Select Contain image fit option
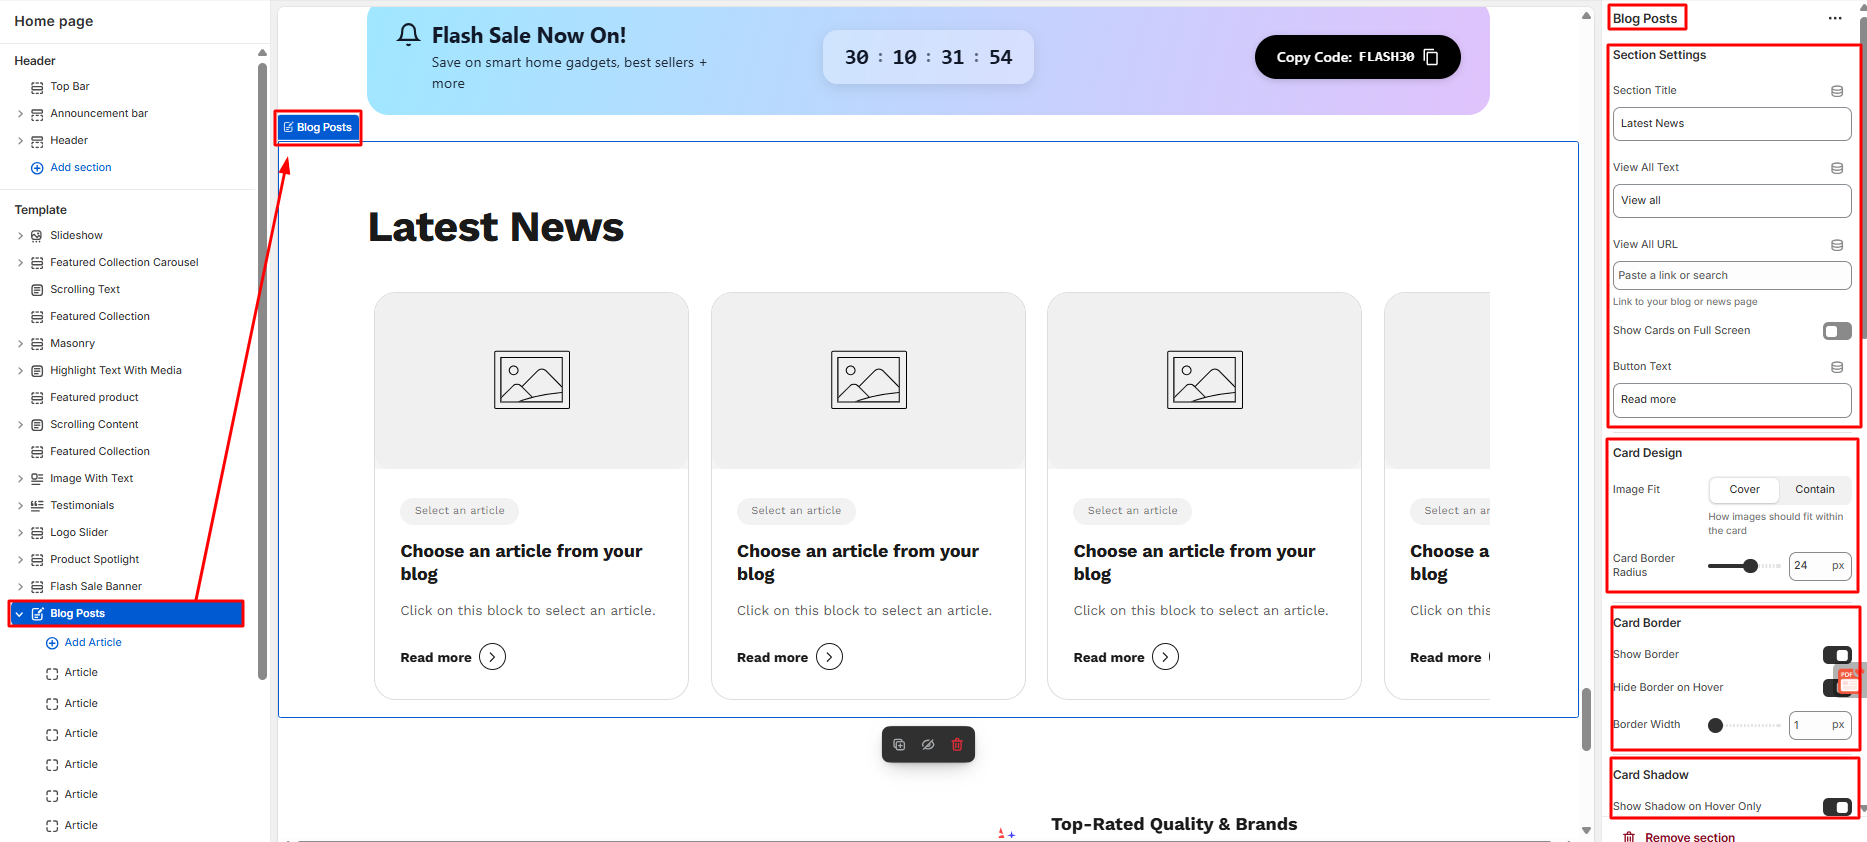1867x842 pixels. coord(1814,490)
